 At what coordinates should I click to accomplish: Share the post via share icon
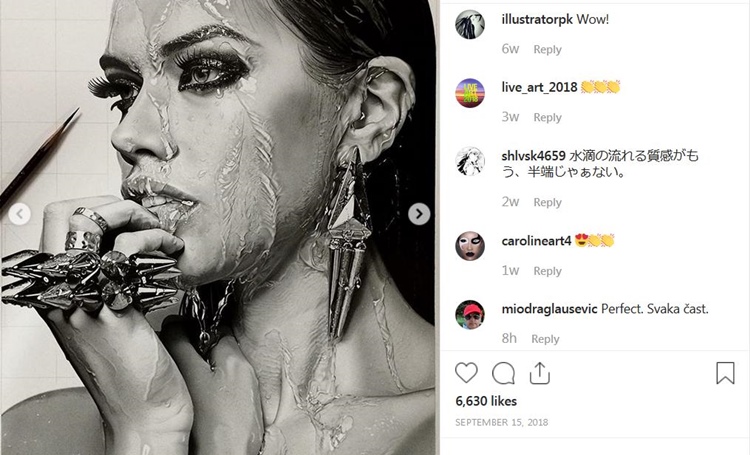point(540,373)
